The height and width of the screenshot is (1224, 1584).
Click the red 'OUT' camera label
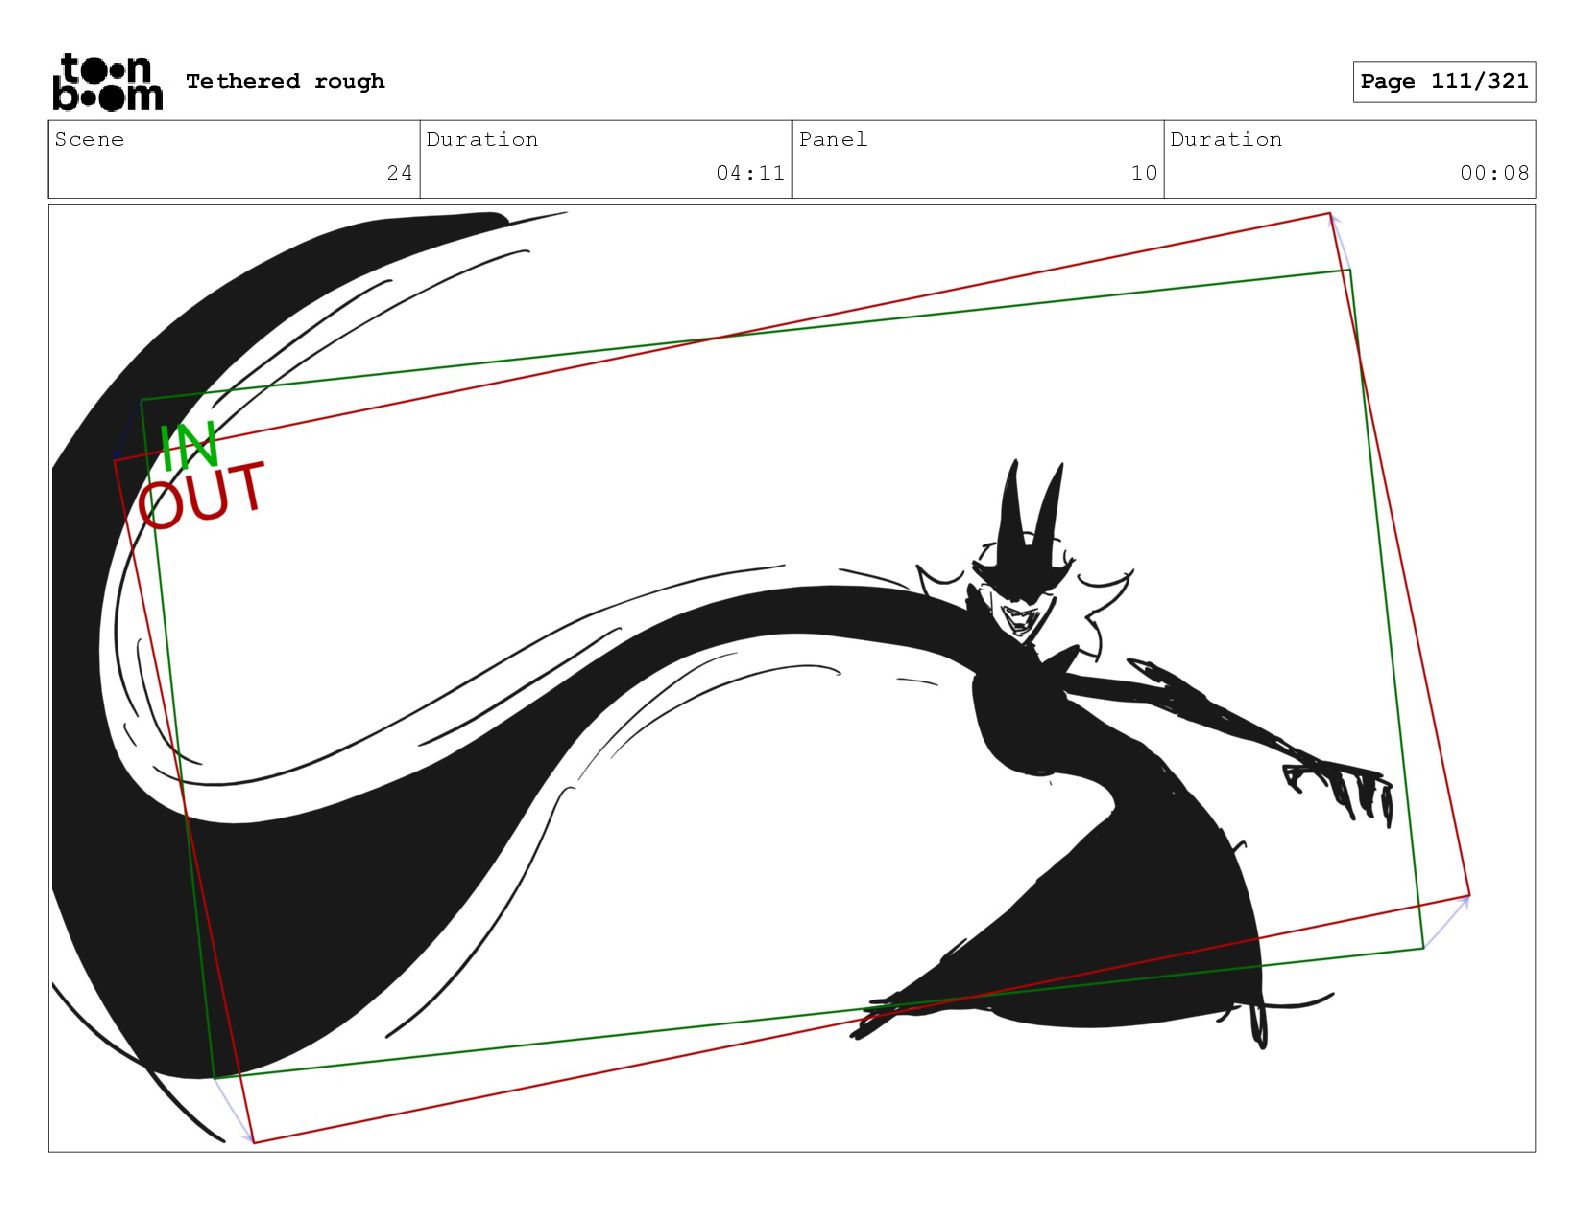pos(203,495)
